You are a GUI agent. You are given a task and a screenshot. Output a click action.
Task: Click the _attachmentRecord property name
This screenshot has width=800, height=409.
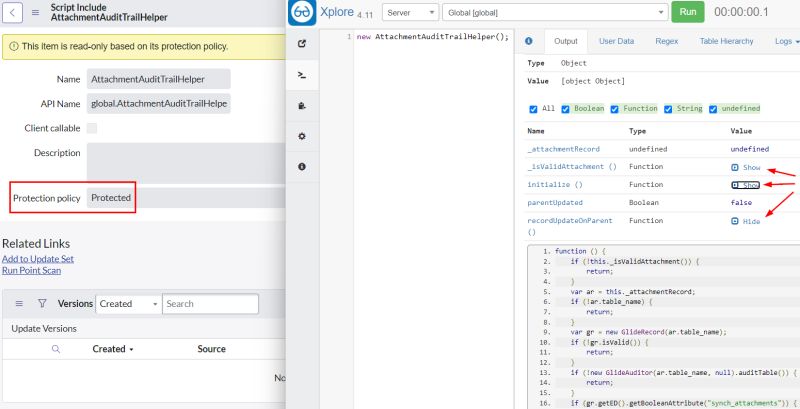click(x=563, y=149)
